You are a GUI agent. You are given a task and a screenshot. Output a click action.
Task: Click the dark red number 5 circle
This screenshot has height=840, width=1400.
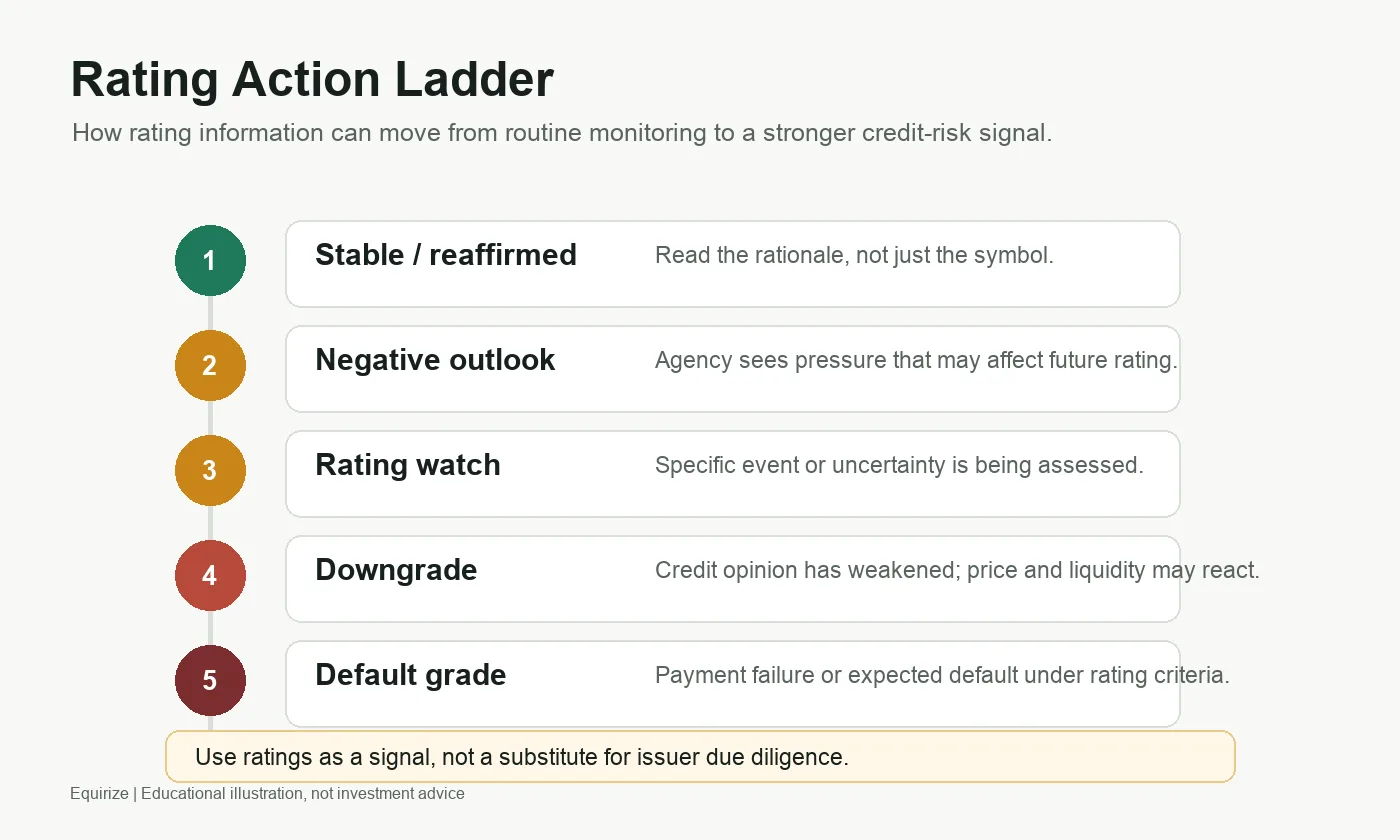pos(210,680)
